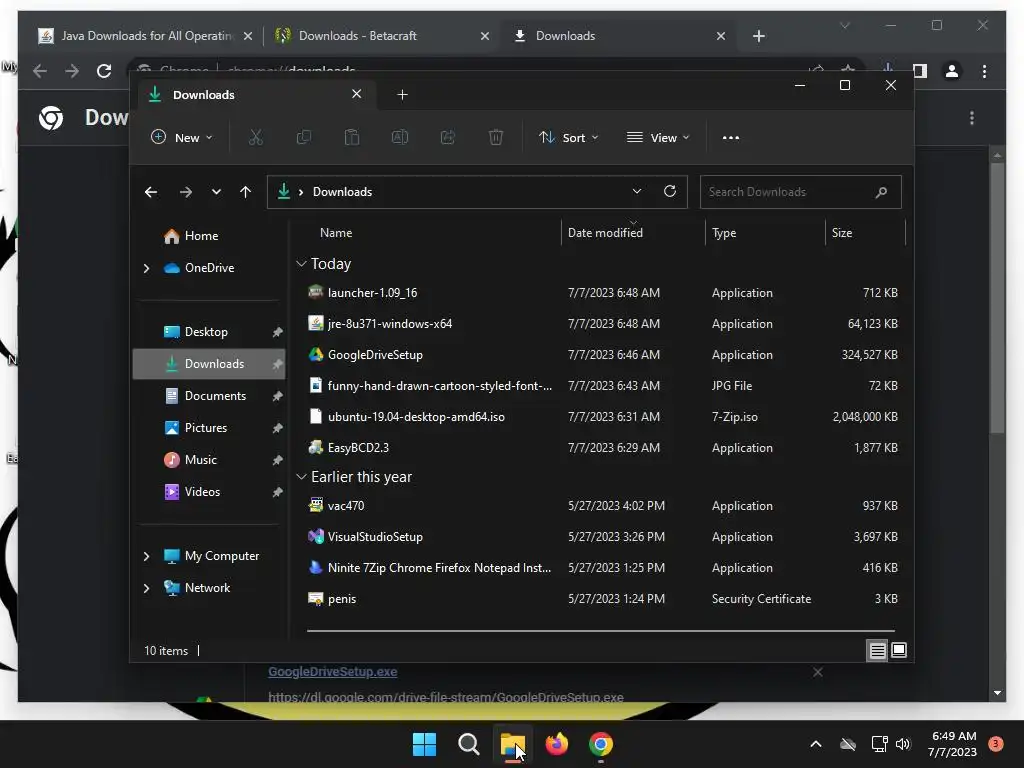The width and height of the screenshot is (1024, 768).
Task: Click the Rename icon in Explorer toolbar
Action: coord(400,137)
